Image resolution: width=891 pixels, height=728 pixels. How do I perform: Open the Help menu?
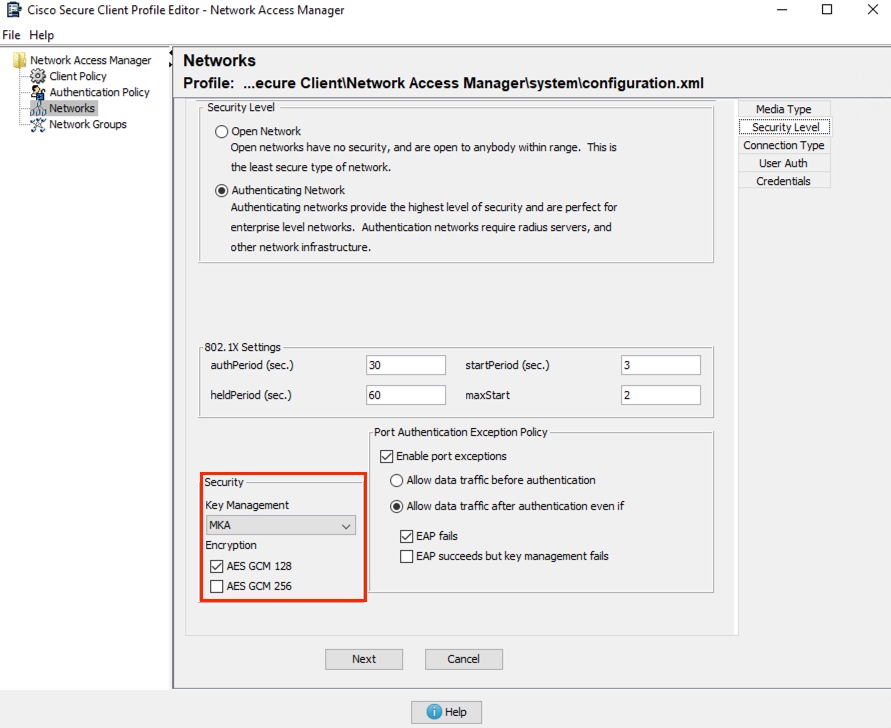pos(41,35)
